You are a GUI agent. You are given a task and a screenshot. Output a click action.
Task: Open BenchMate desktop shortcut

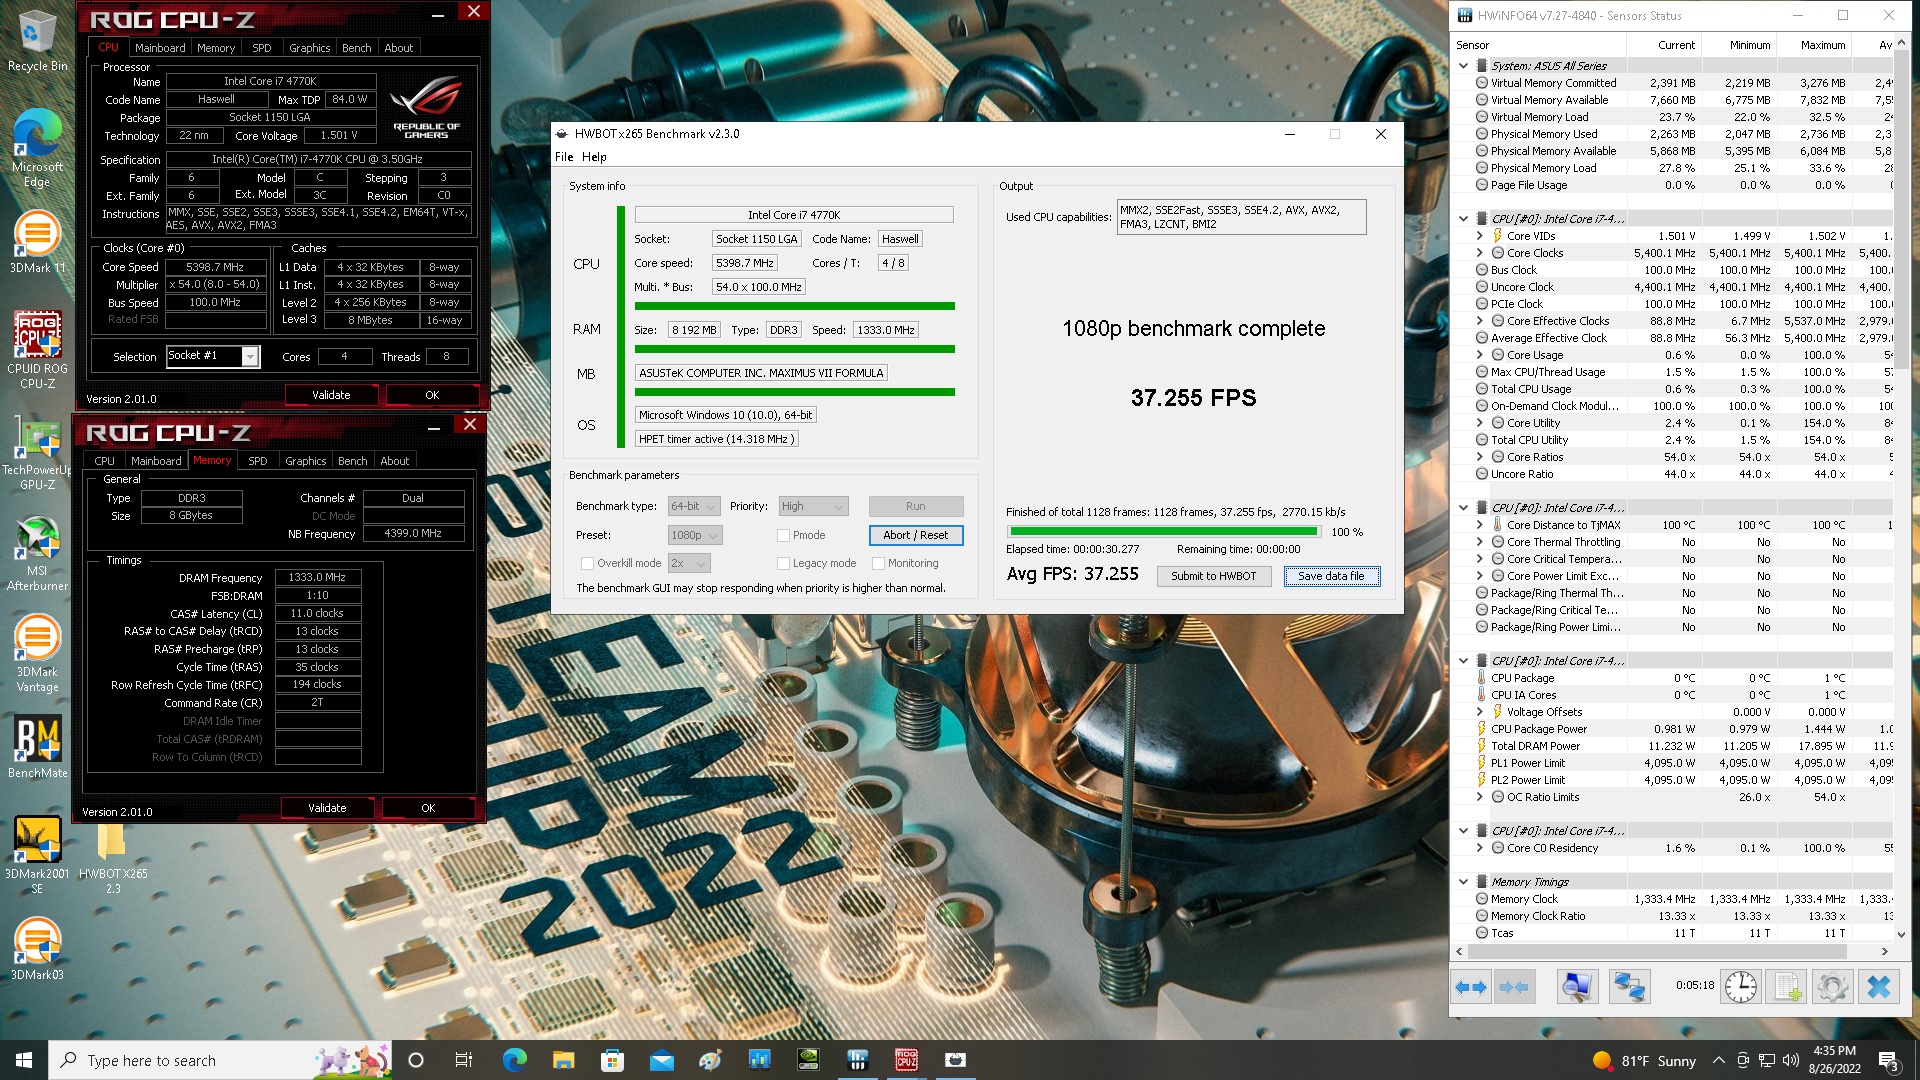(37, 748)
